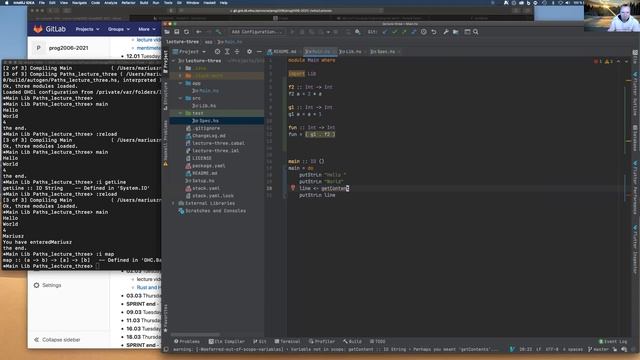The image size is (640, 360).
Task: Click the Git update project icon
Action: tap(384, 32)
